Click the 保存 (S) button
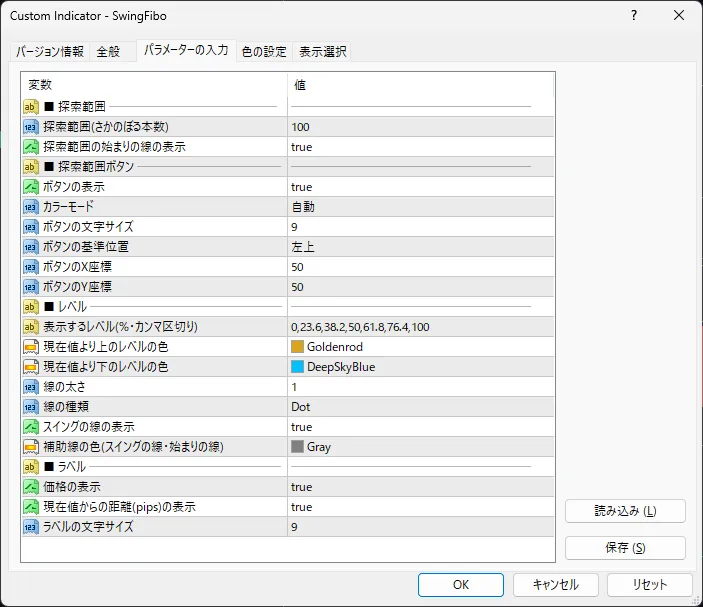 click(x=625, y=547)
